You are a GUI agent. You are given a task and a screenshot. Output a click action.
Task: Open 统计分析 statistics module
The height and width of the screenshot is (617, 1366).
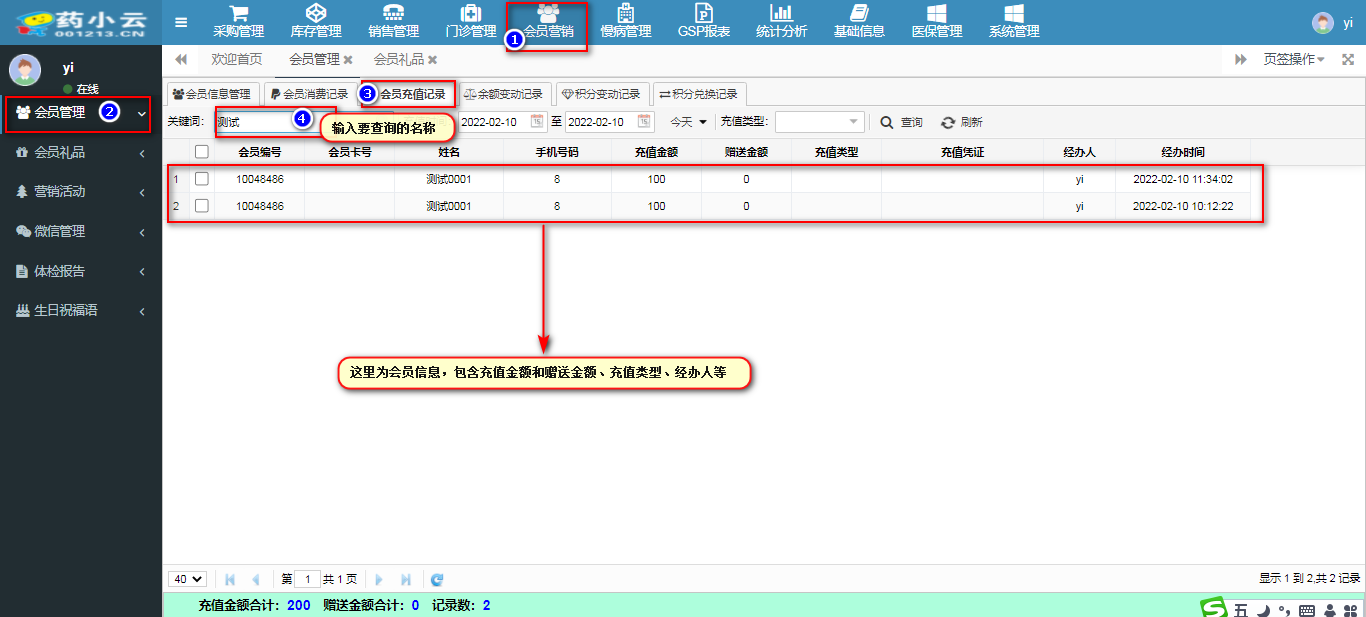[781, 22]
